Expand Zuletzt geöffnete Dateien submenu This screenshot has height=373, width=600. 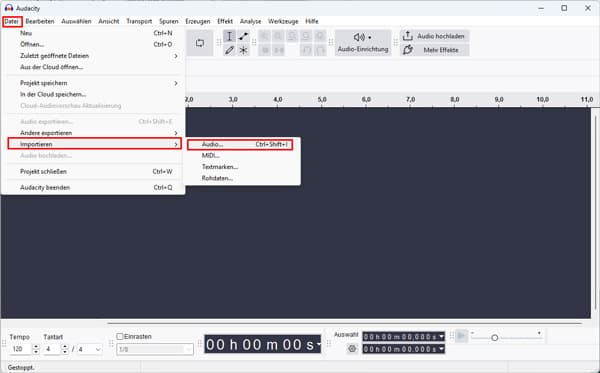click(x=94, y=56)
